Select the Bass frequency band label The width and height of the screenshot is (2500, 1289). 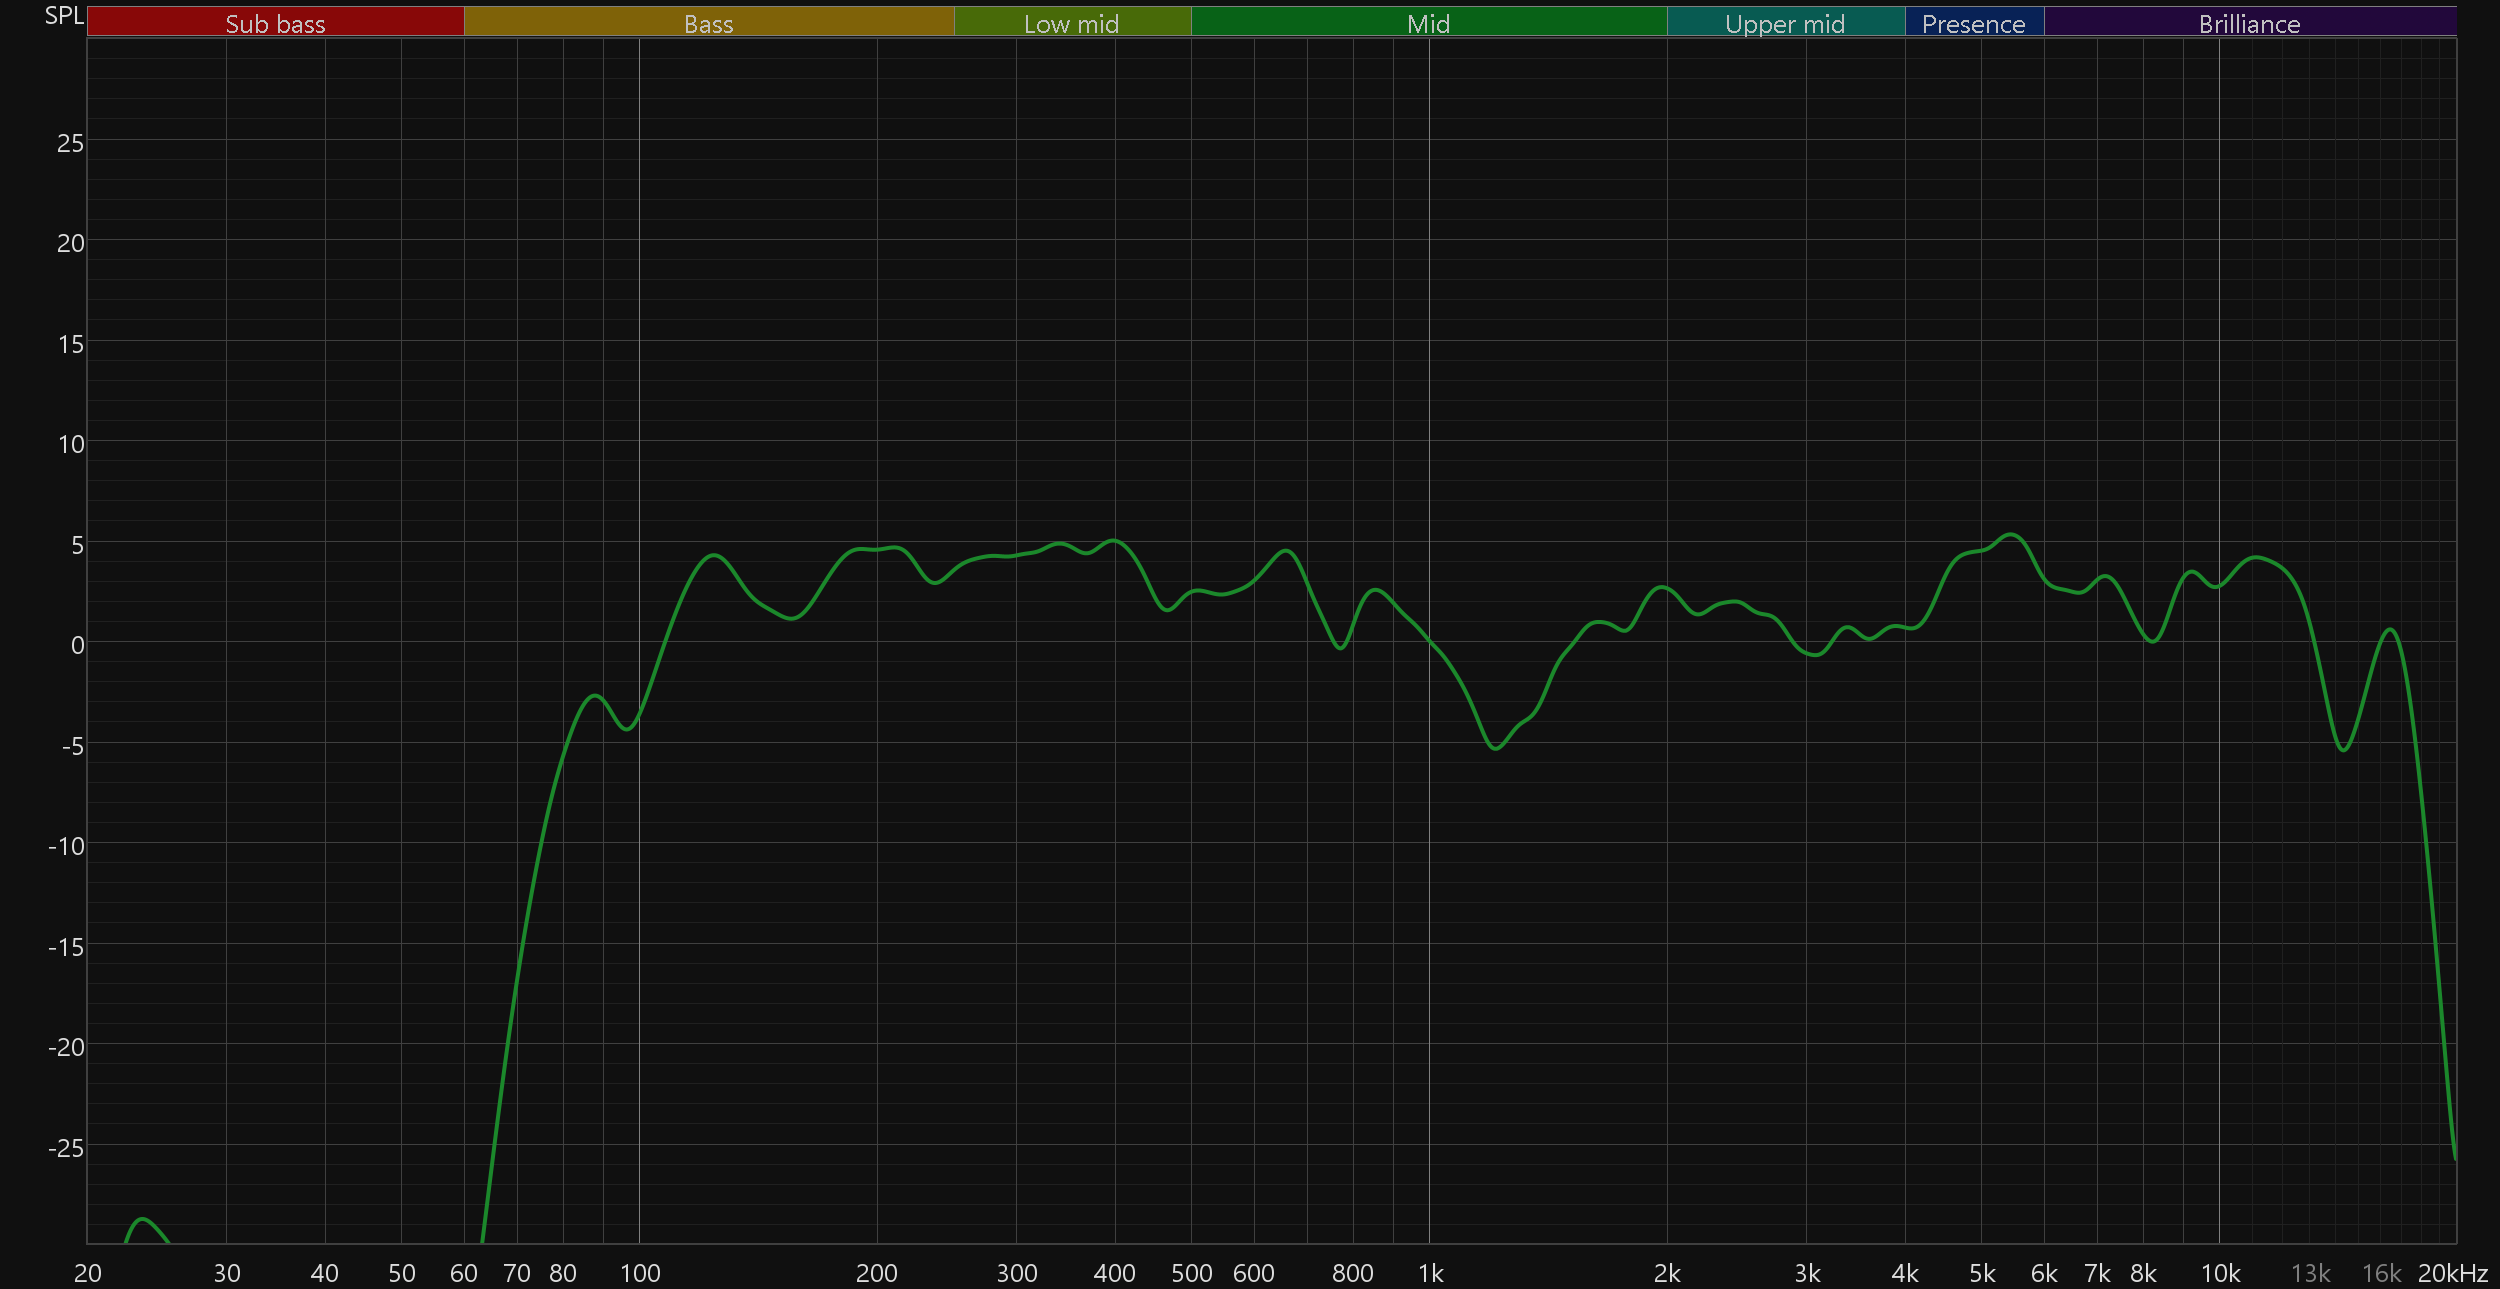click(x=708, y=23)
